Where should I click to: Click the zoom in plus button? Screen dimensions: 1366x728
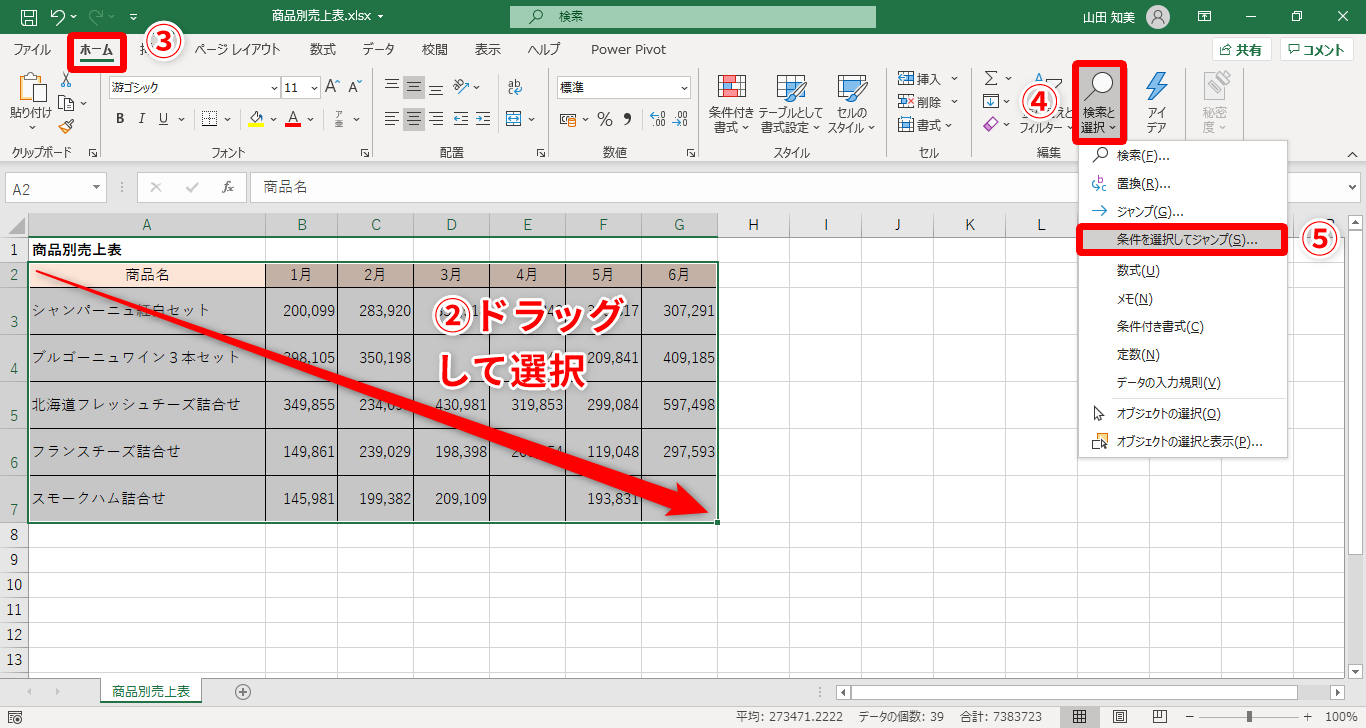tap(1307, 717)
